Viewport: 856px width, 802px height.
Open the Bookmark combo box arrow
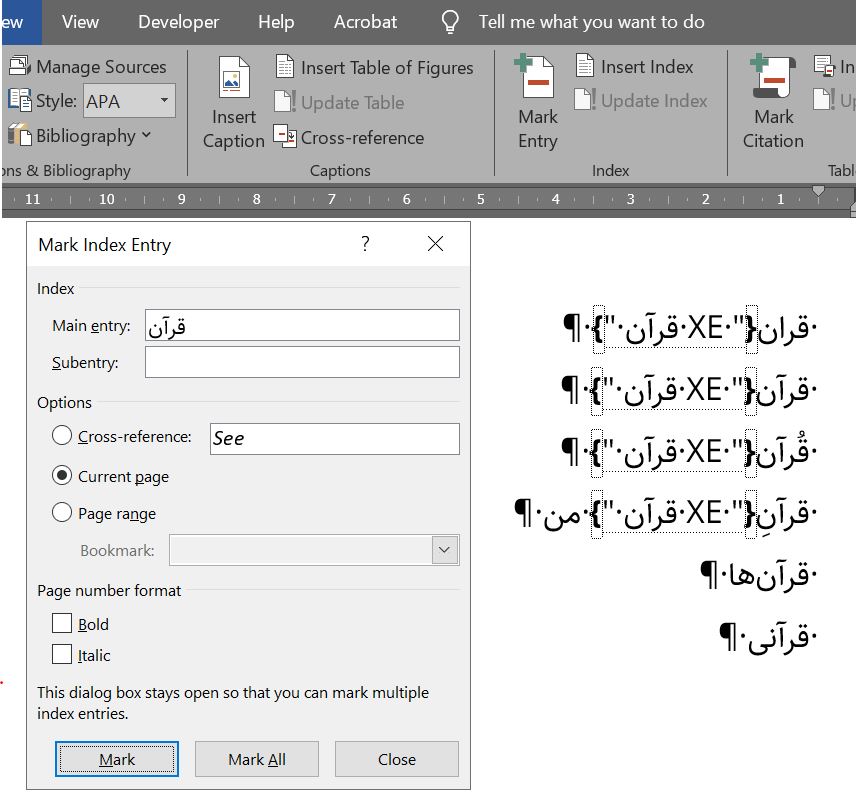[445, 550]
